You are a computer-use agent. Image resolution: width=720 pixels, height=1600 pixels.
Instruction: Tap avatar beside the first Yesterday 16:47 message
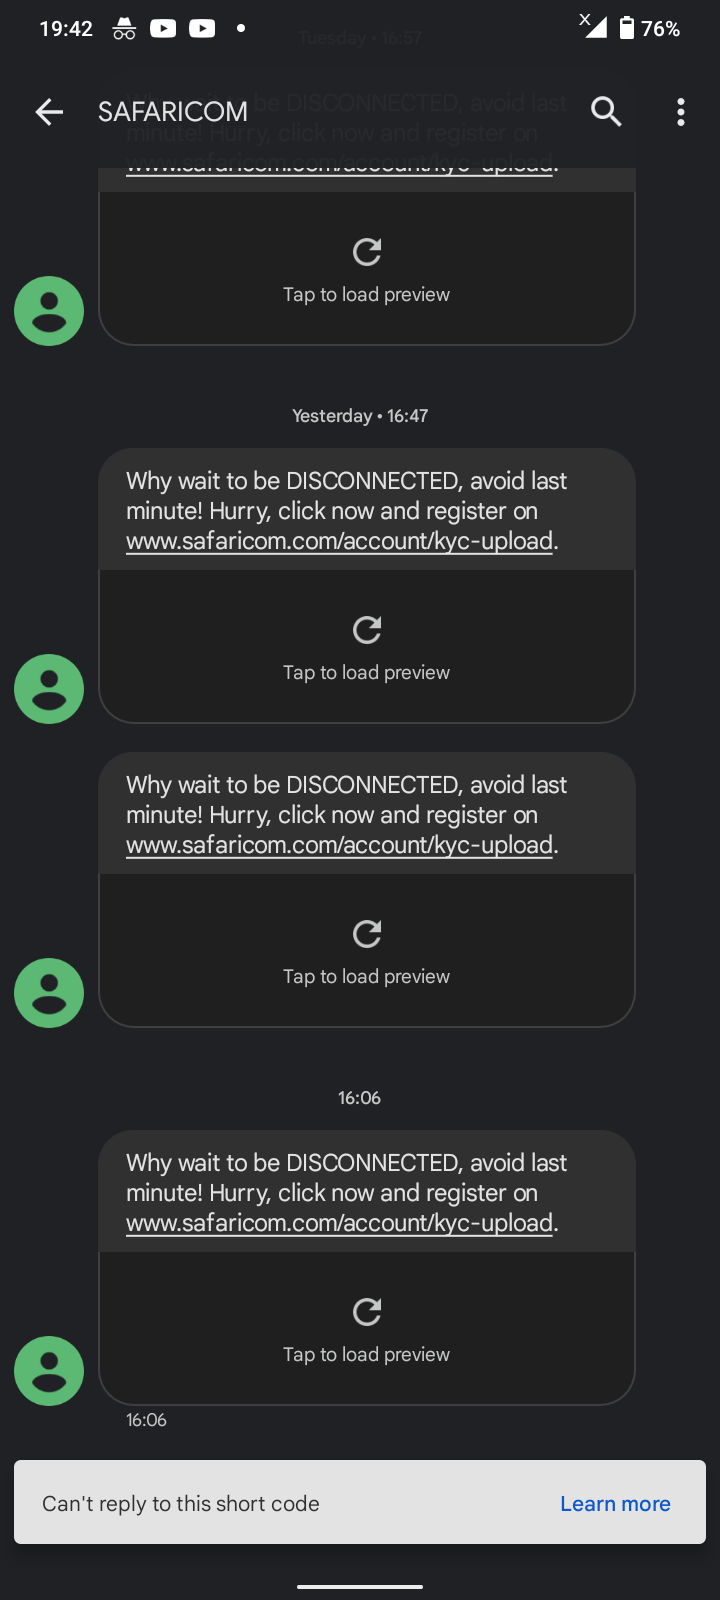click(x=49, y=689)
